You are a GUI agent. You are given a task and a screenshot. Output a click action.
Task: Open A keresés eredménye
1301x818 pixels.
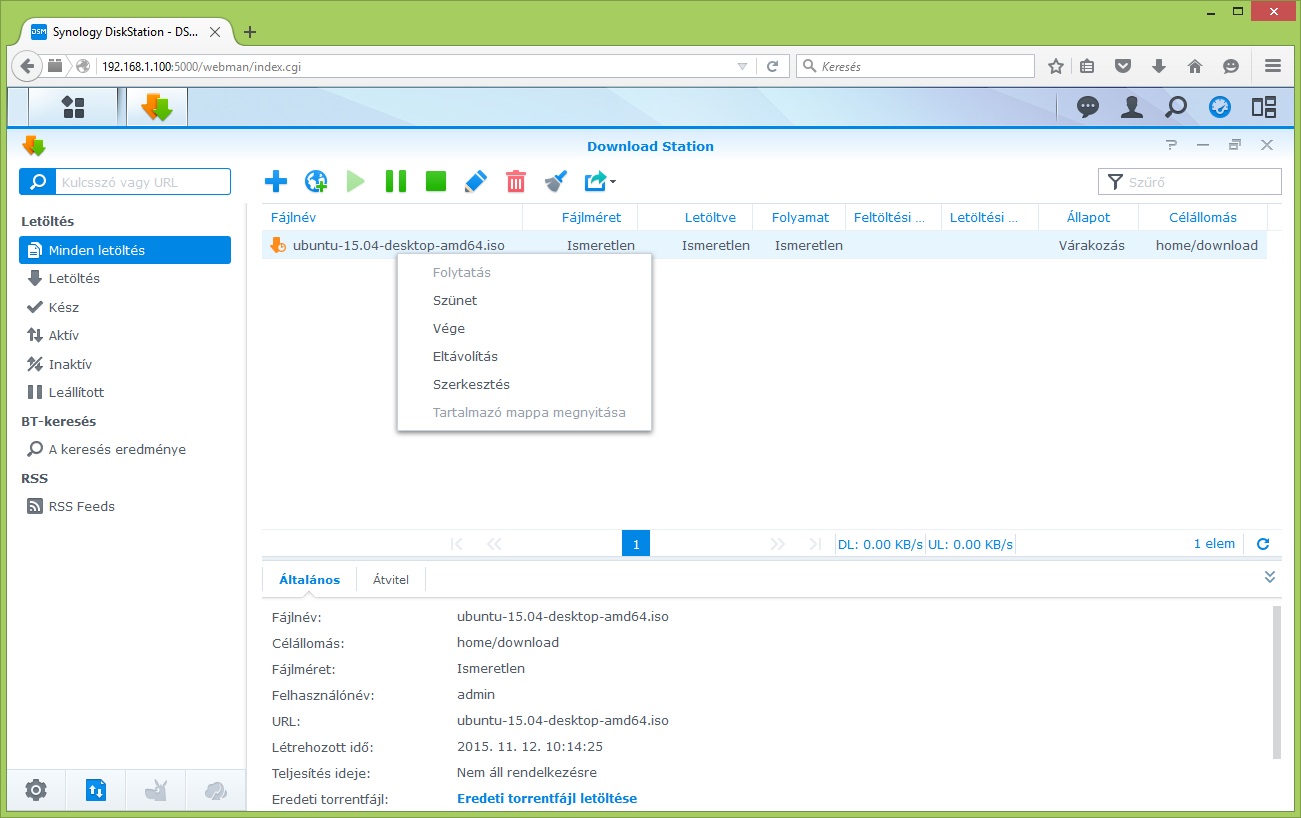(x=125, y=449)
